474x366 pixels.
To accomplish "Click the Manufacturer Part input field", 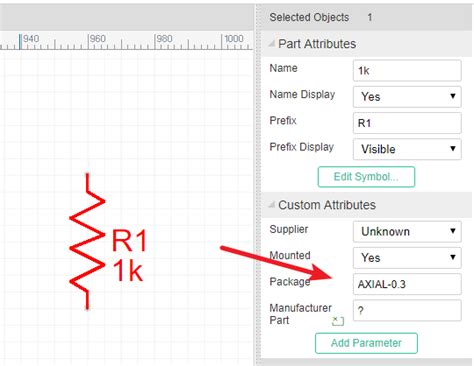I will click(x=407, y=310).
